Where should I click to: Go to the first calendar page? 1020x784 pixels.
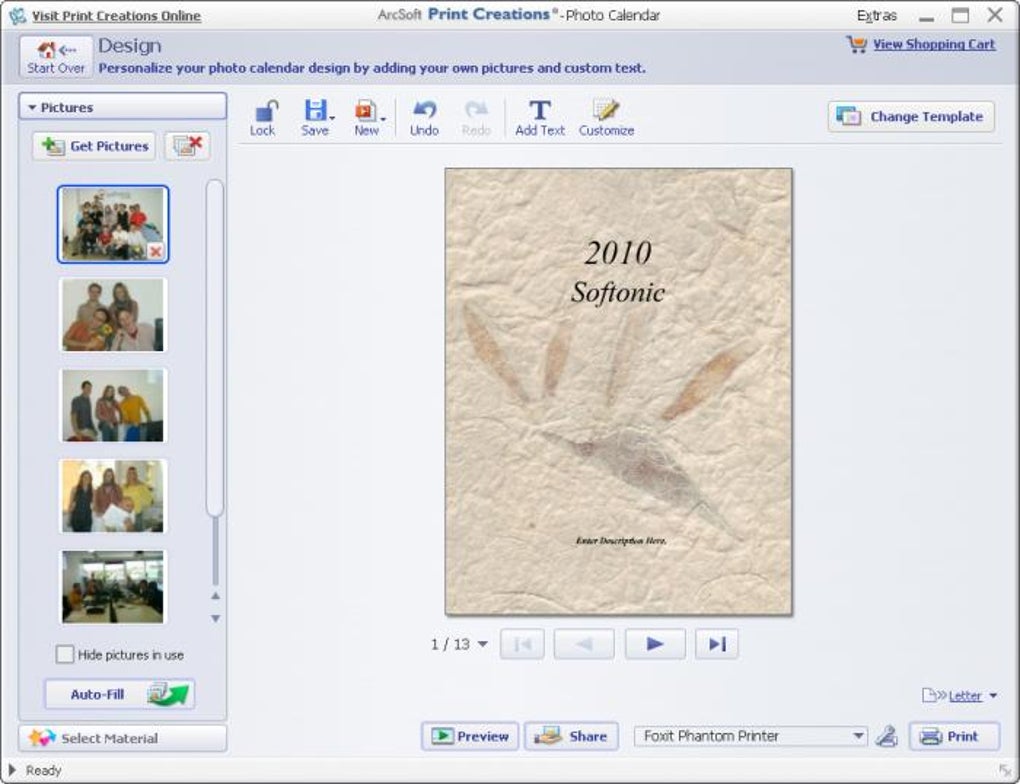[x=522, y=644]
